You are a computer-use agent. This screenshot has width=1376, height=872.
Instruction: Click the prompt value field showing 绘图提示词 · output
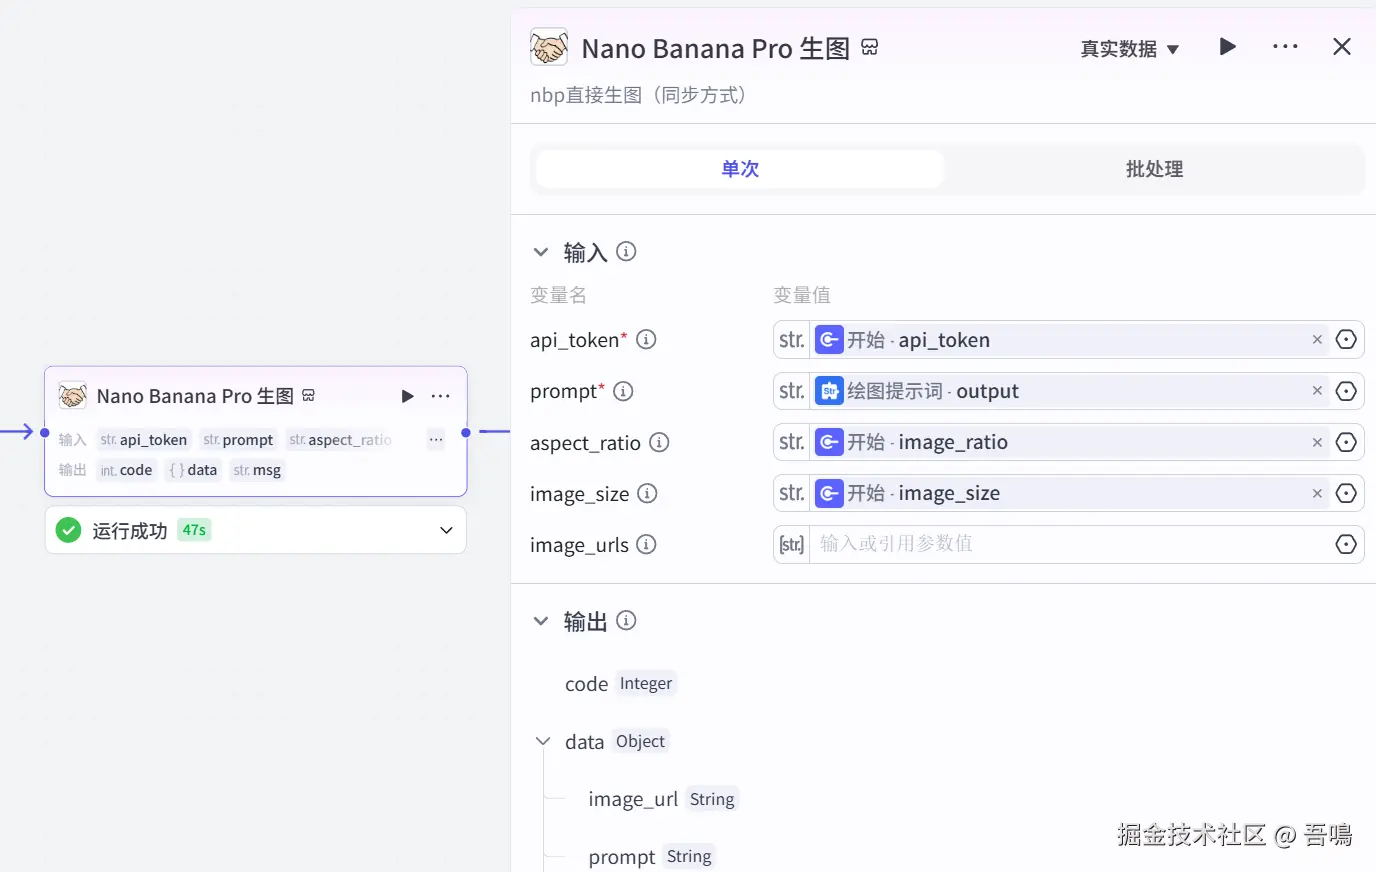click(x=1069, y=391)
